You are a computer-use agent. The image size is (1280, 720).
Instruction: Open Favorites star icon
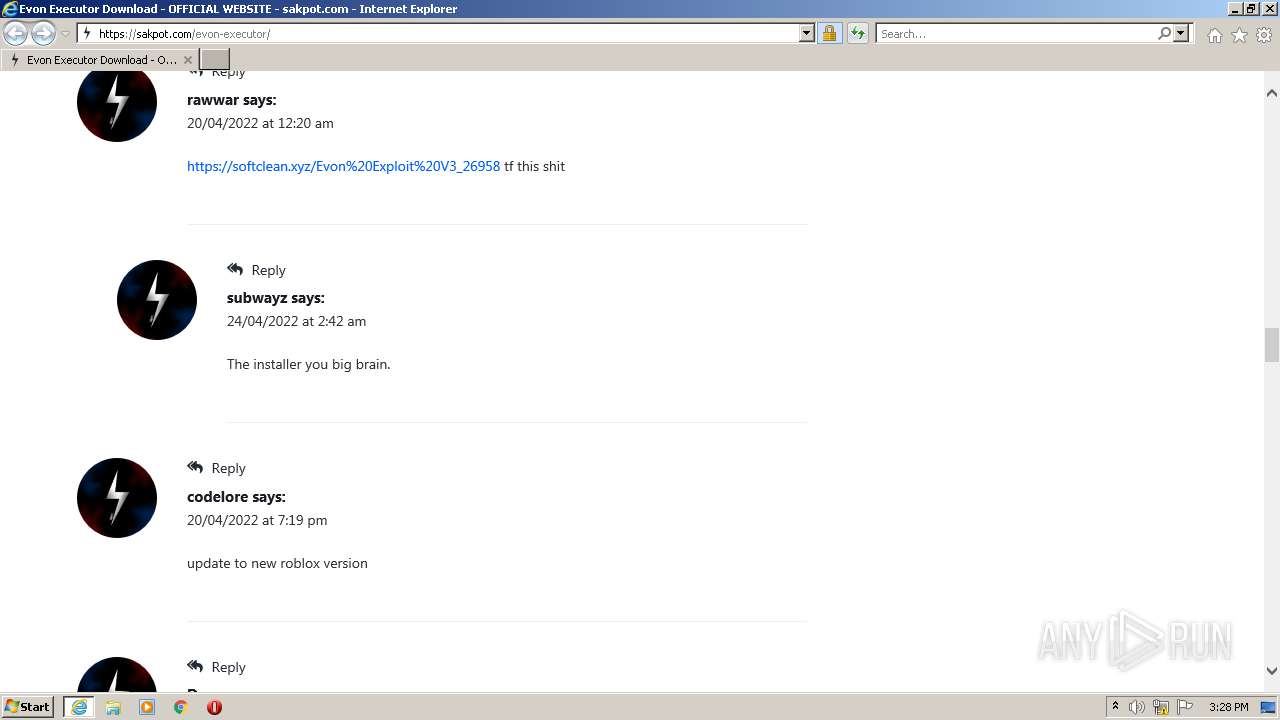(1239, 35)
